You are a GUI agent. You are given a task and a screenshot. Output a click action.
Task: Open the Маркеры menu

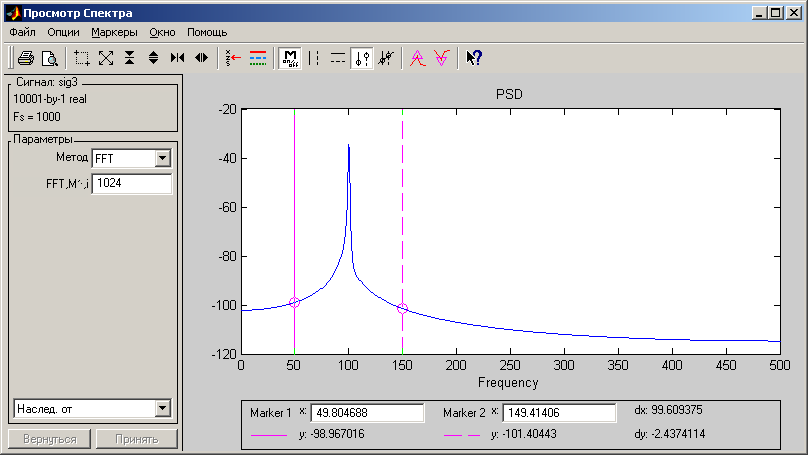[x=114, y=32]
